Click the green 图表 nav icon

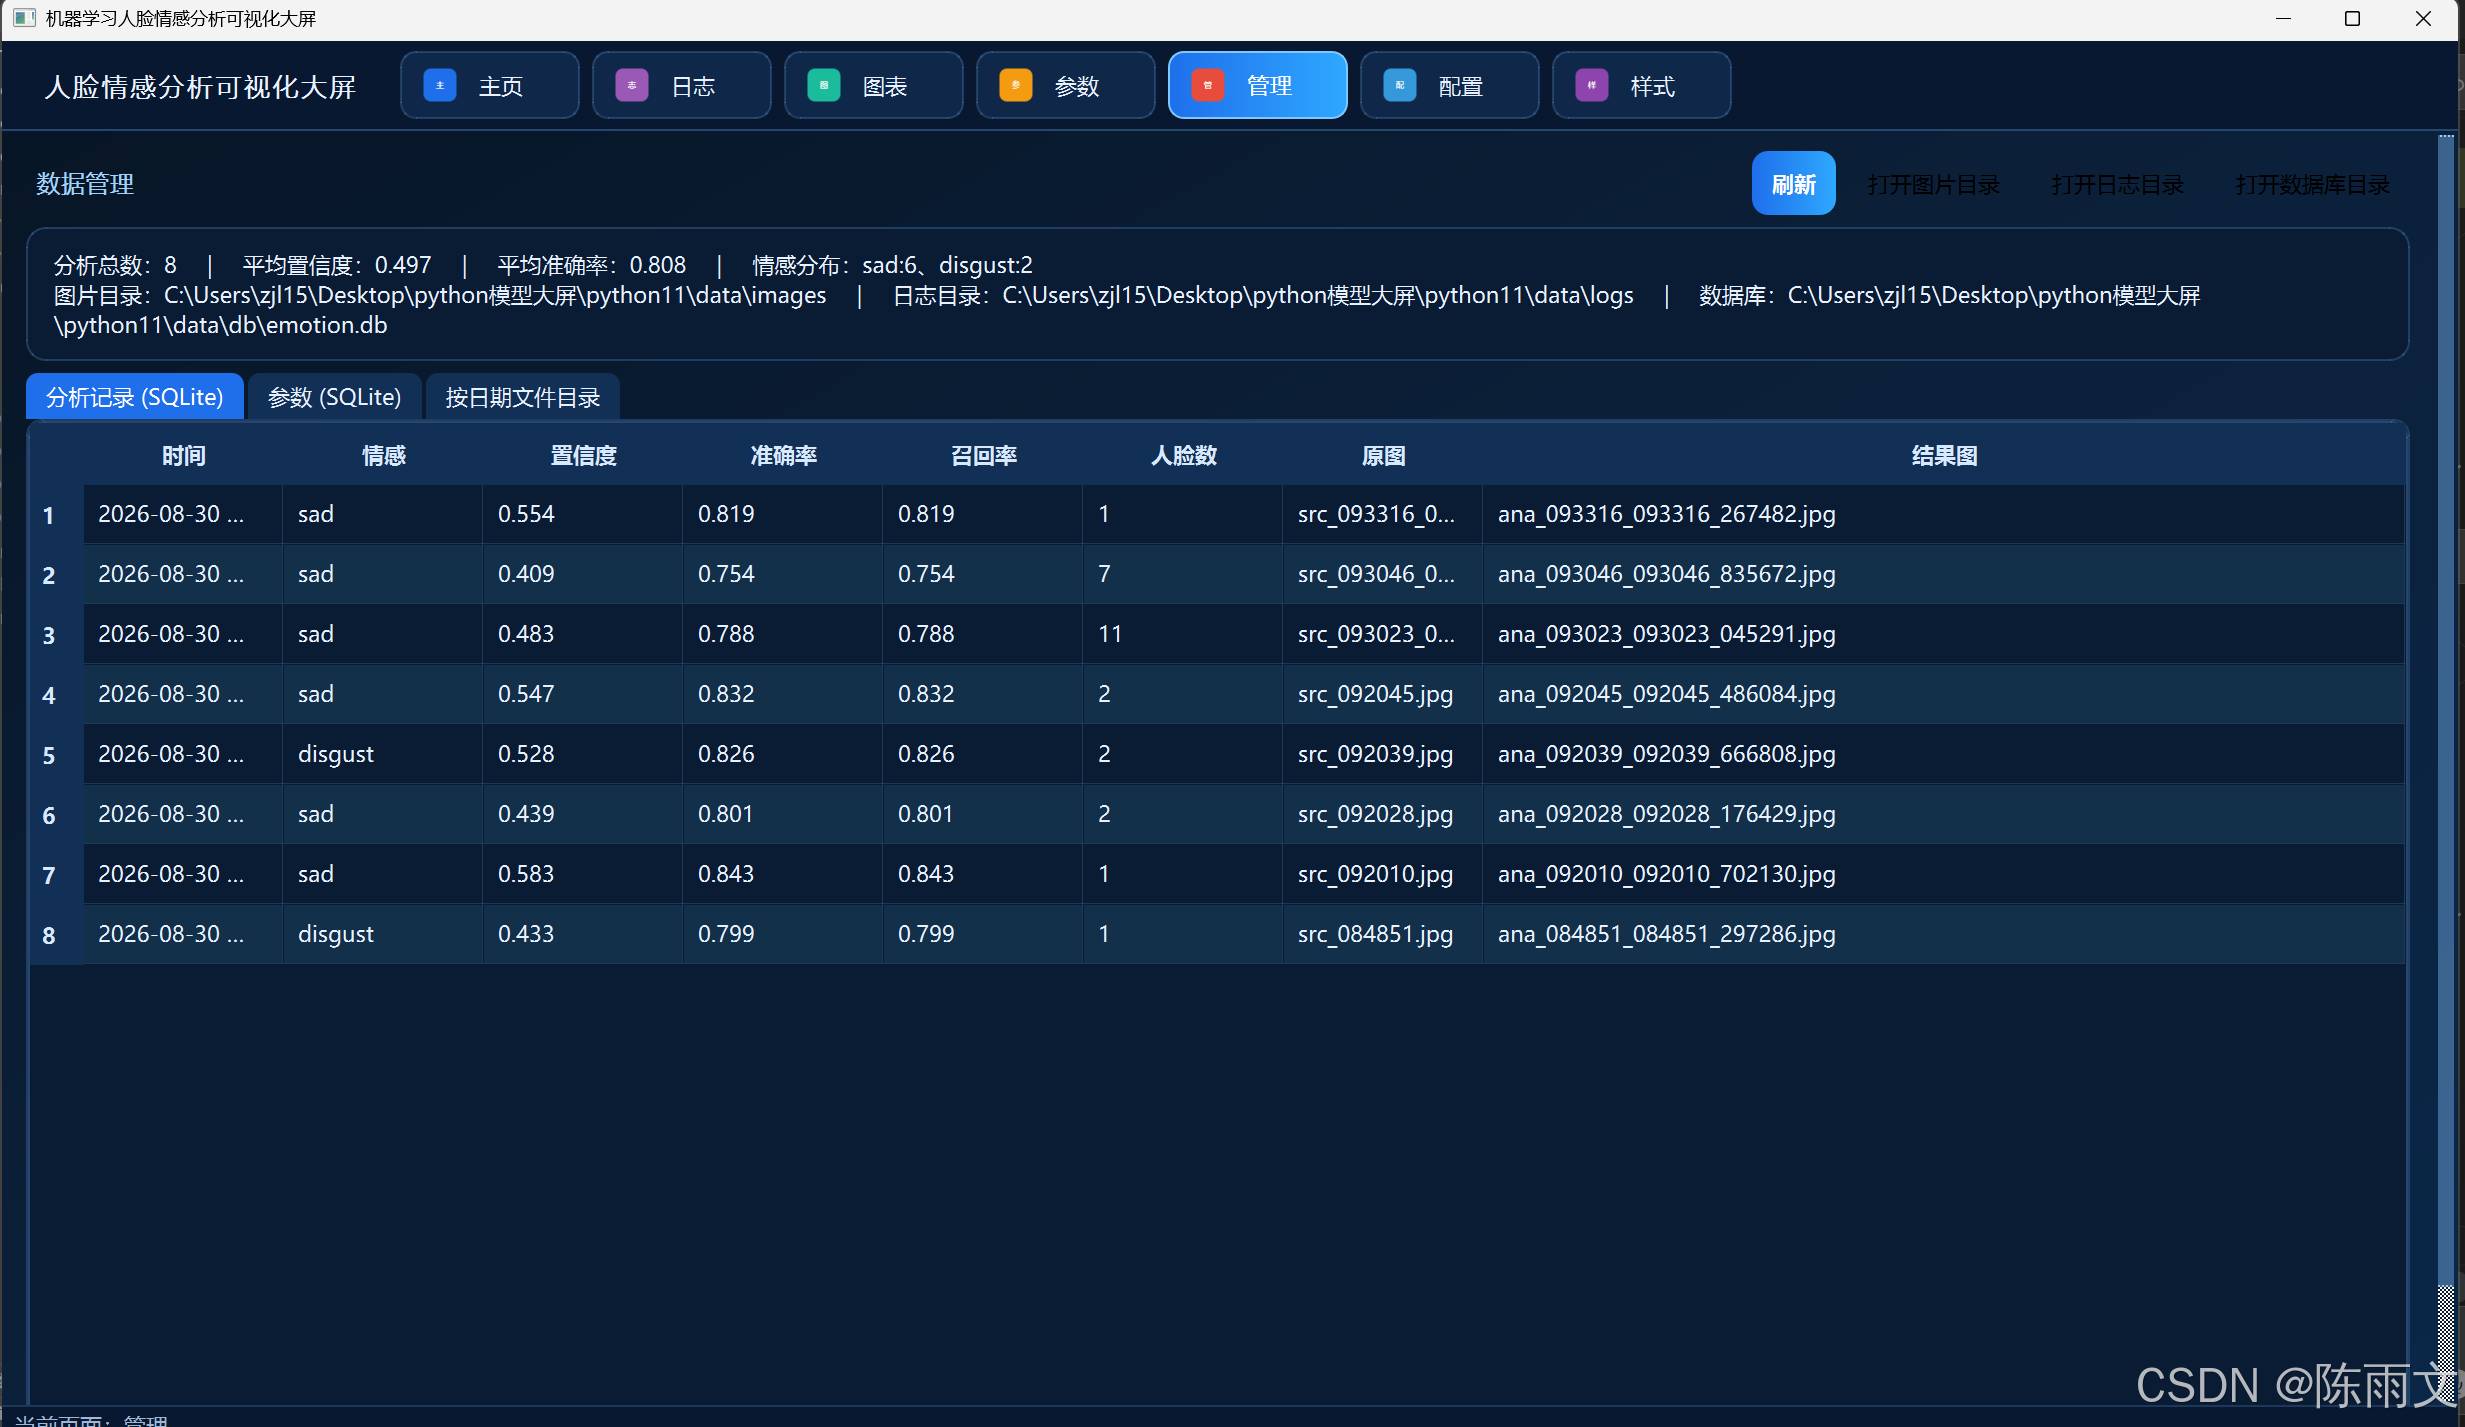click(824, 86)
